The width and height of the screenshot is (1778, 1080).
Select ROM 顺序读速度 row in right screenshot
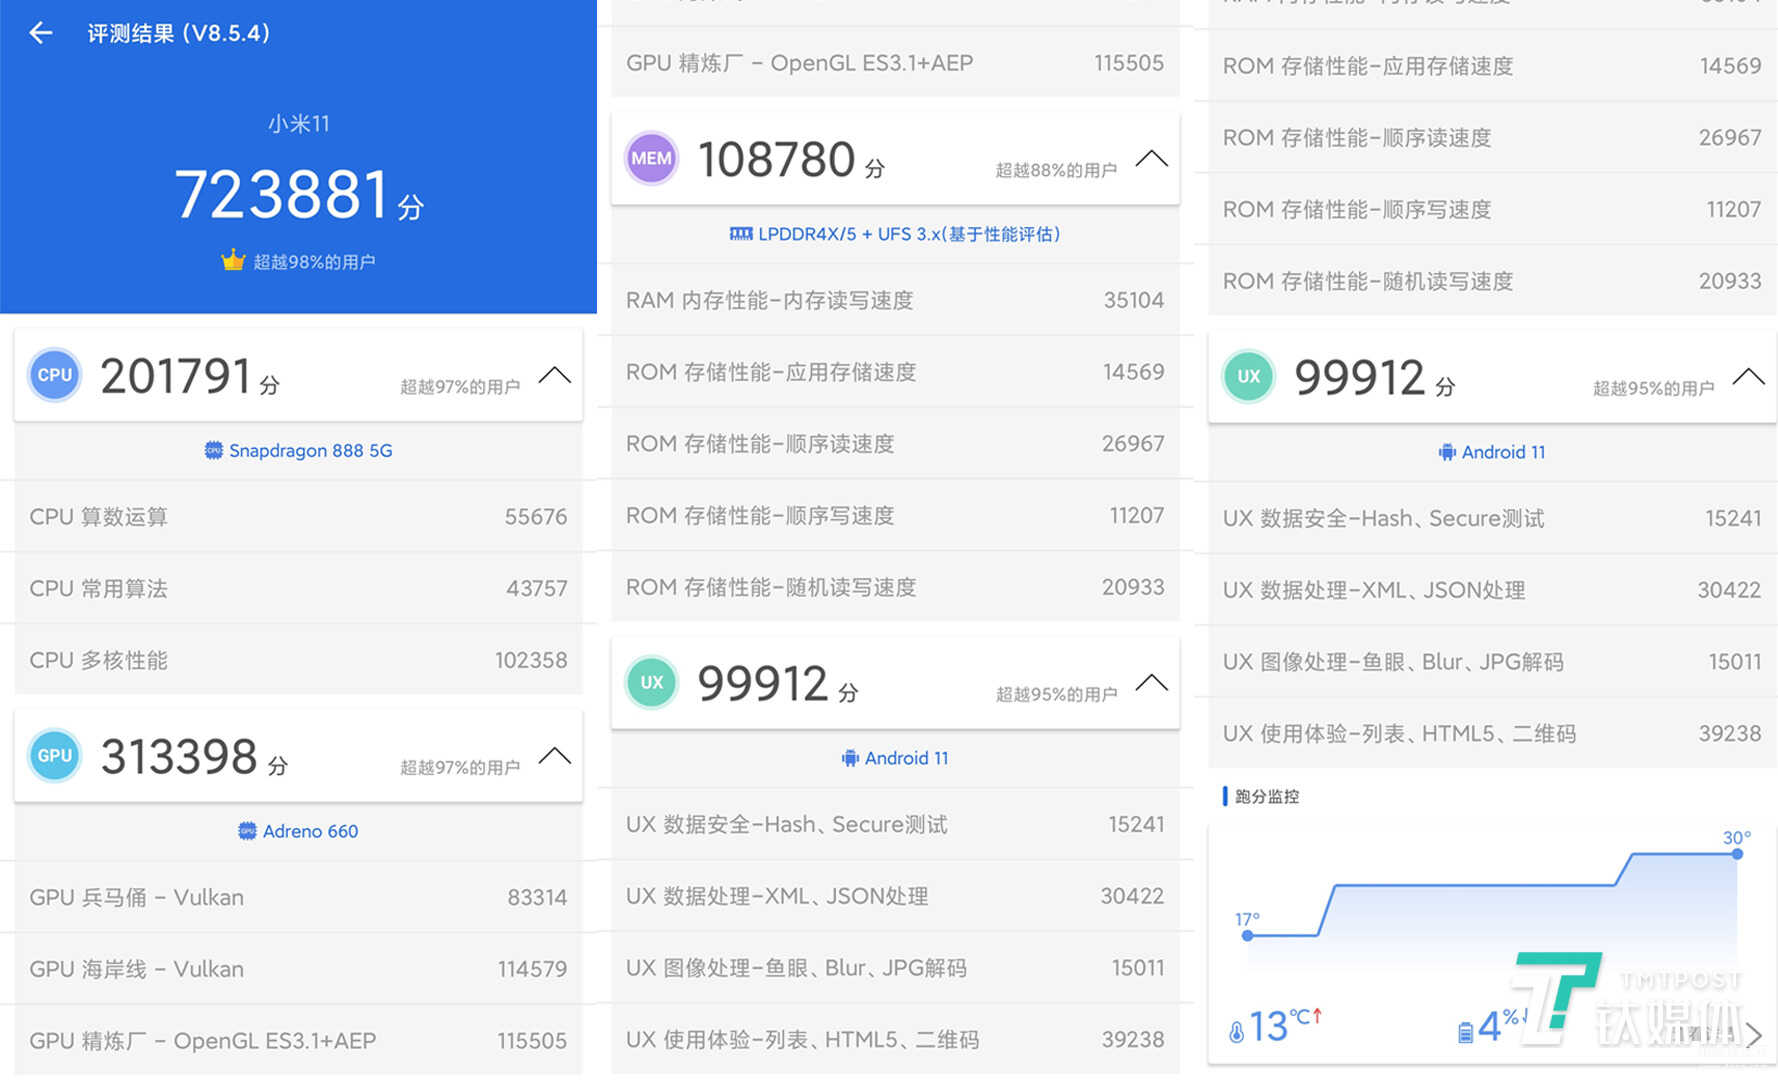[1492, 138]
